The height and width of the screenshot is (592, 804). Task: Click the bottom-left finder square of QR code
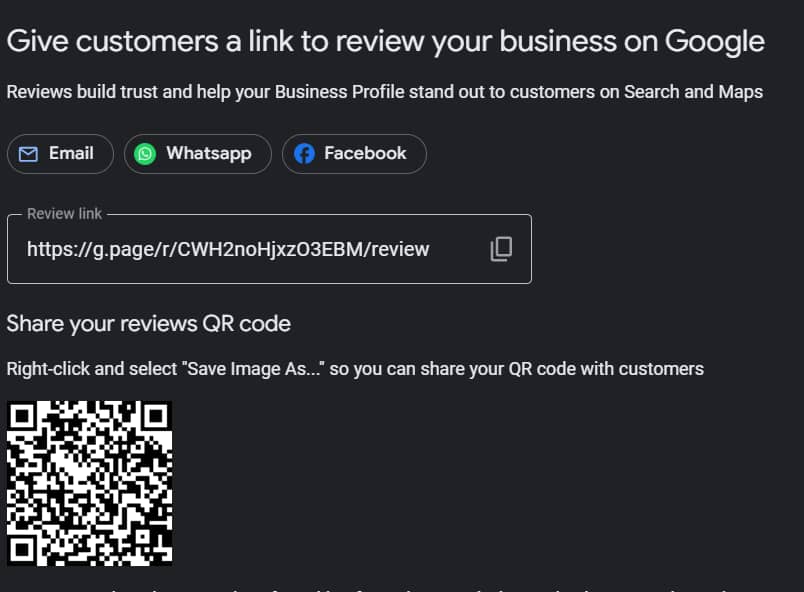pyautogui.click(x=22, y=551)
